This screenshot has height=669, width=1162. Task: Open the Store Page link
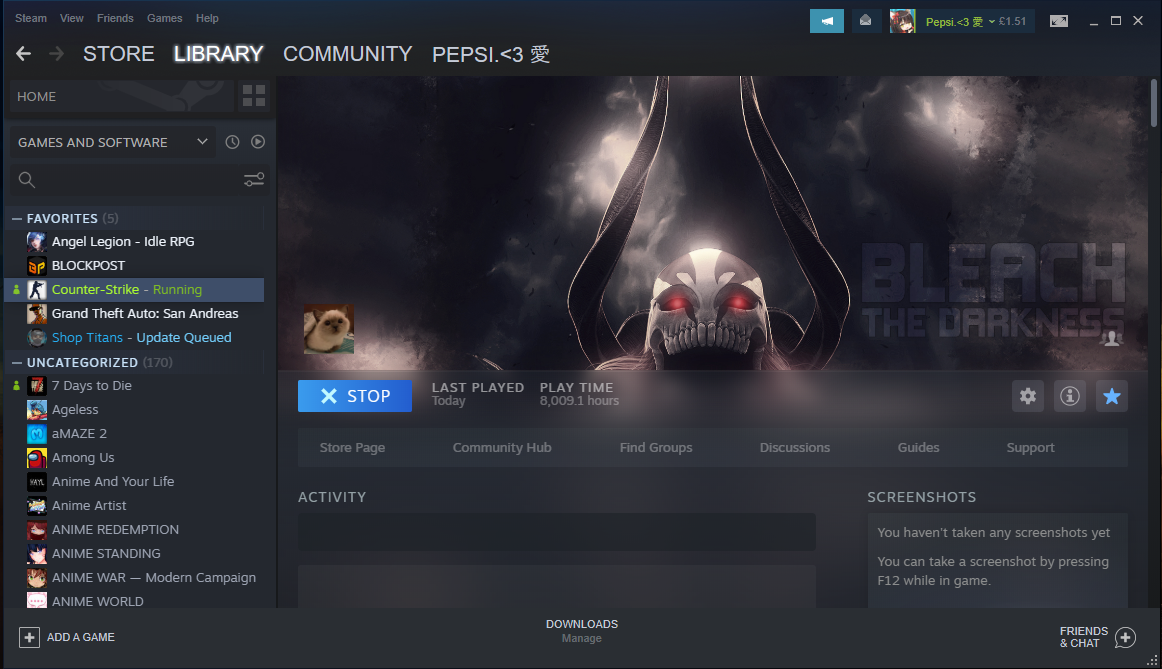coord(352,448)
